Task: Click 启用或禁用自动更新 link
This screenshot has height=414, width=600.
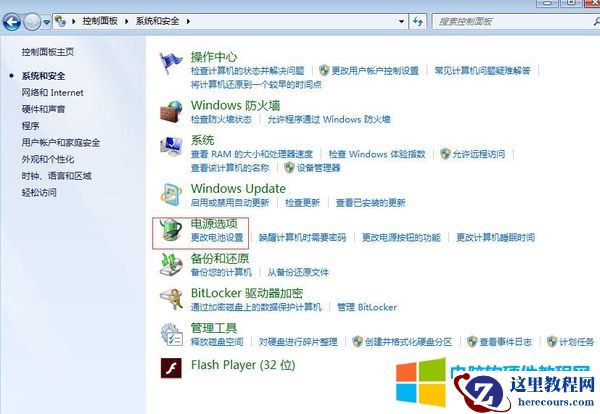Action: pyautogui.click(x=230, y=203)
